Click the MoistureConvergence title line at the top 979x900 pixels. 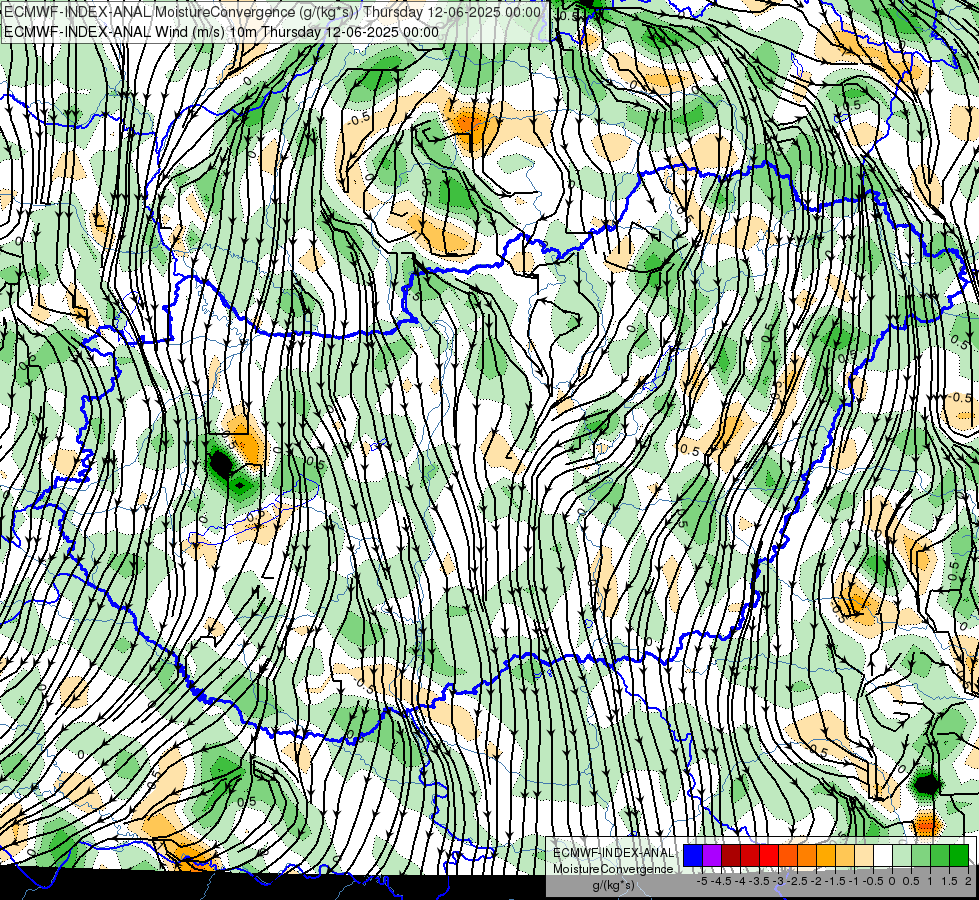pos(272,12)
